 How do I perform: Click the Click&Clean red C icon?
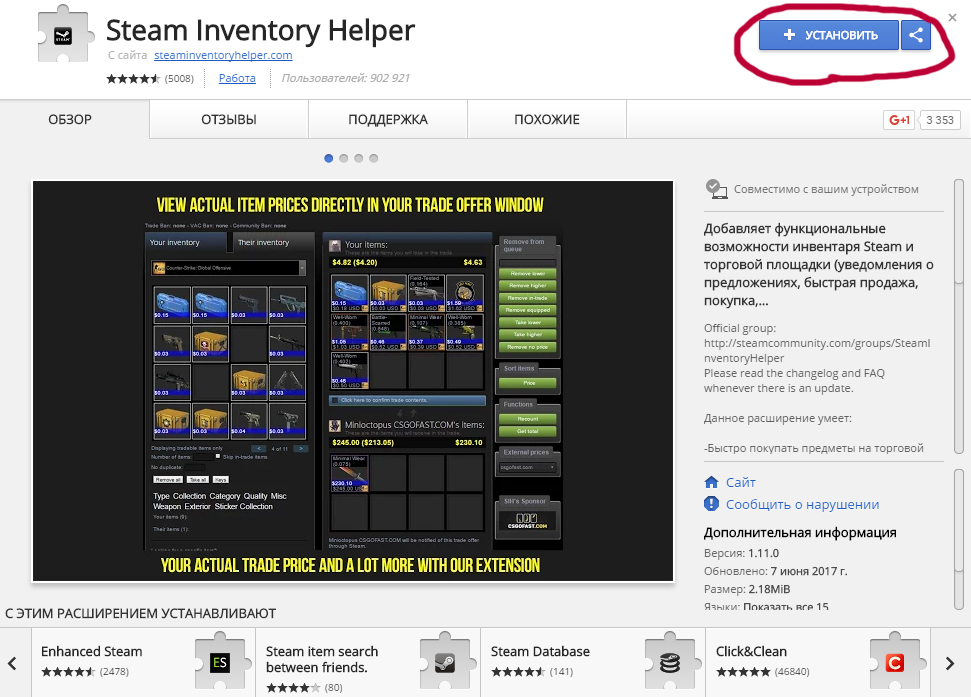point(894,662)
